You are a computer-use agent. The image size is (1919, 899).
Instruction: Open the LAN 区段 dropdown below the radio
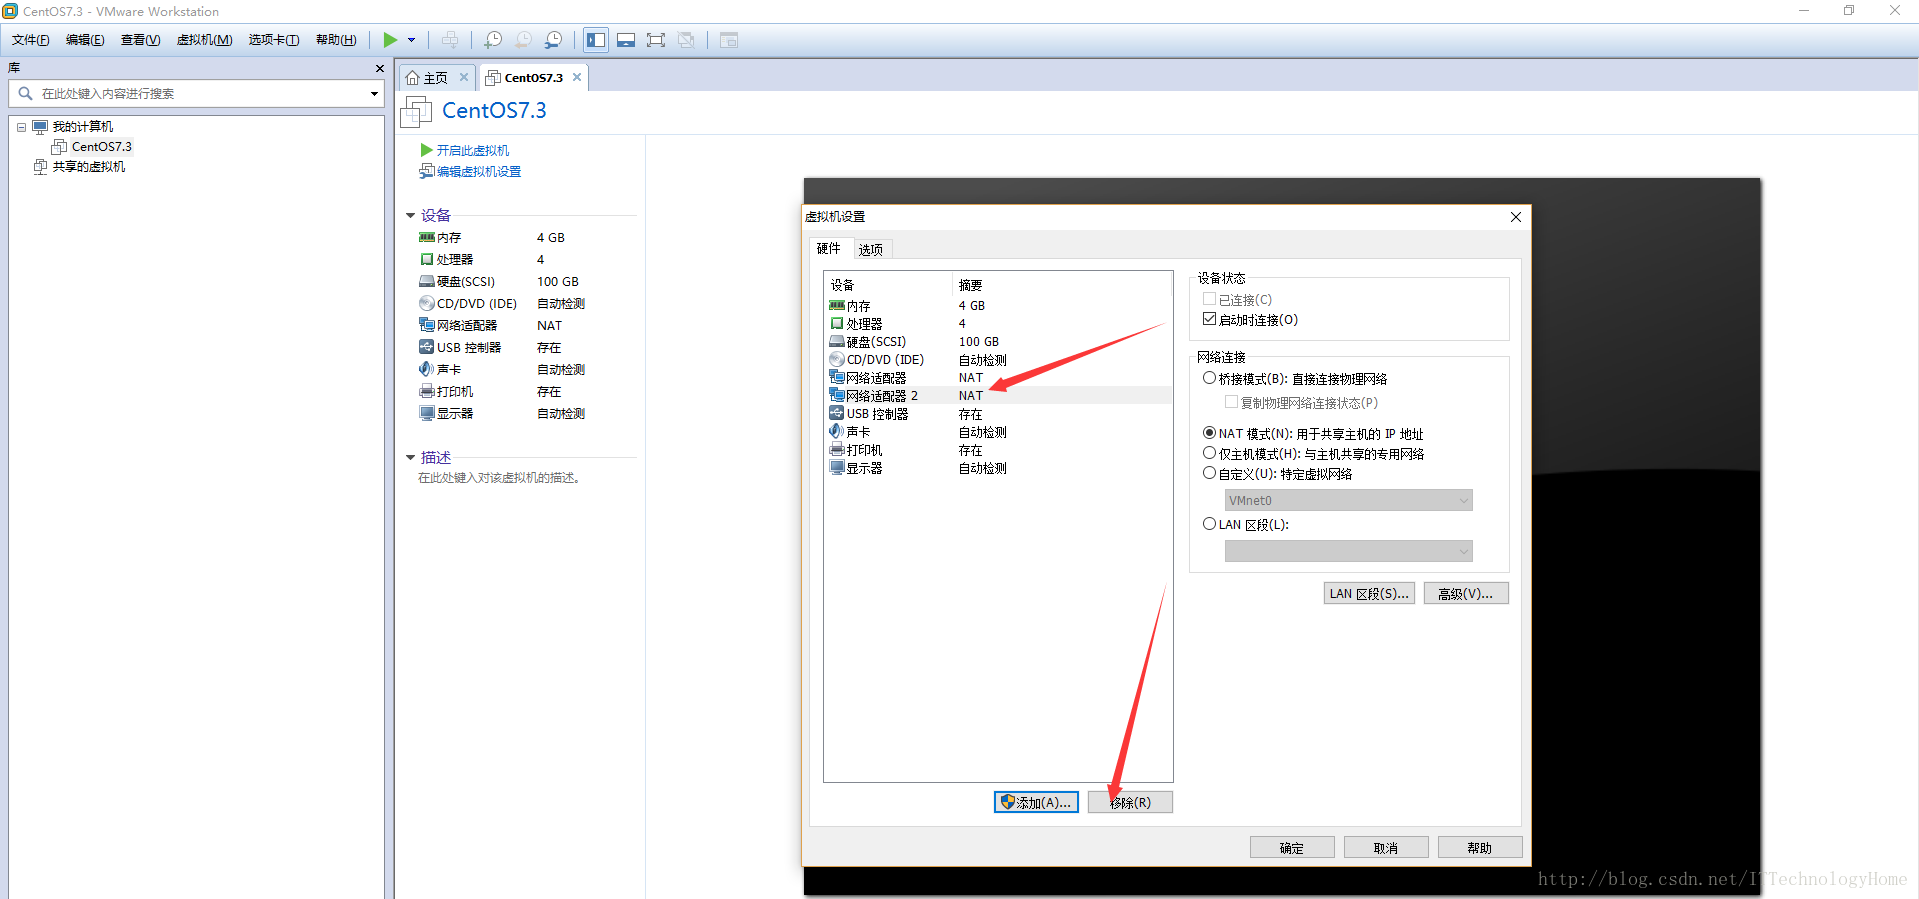pos(1348,551)
